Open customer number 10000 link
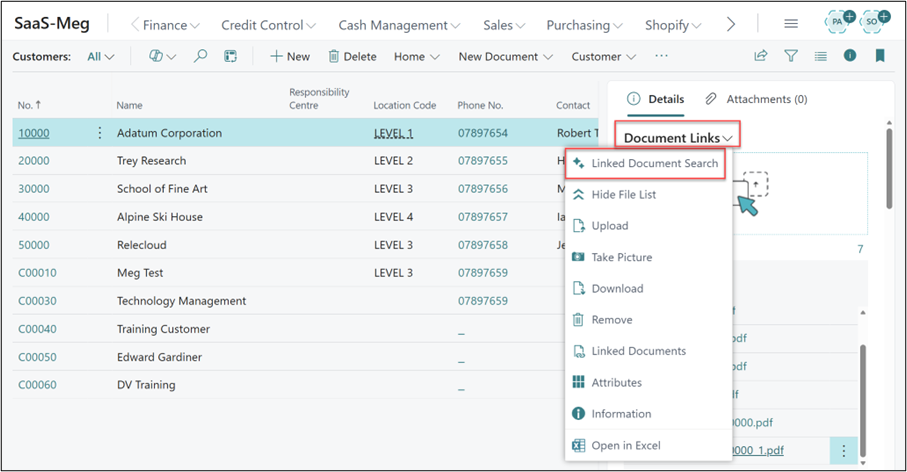The width and height of the screenshot is (907, 472). click(x=34, y=133)
